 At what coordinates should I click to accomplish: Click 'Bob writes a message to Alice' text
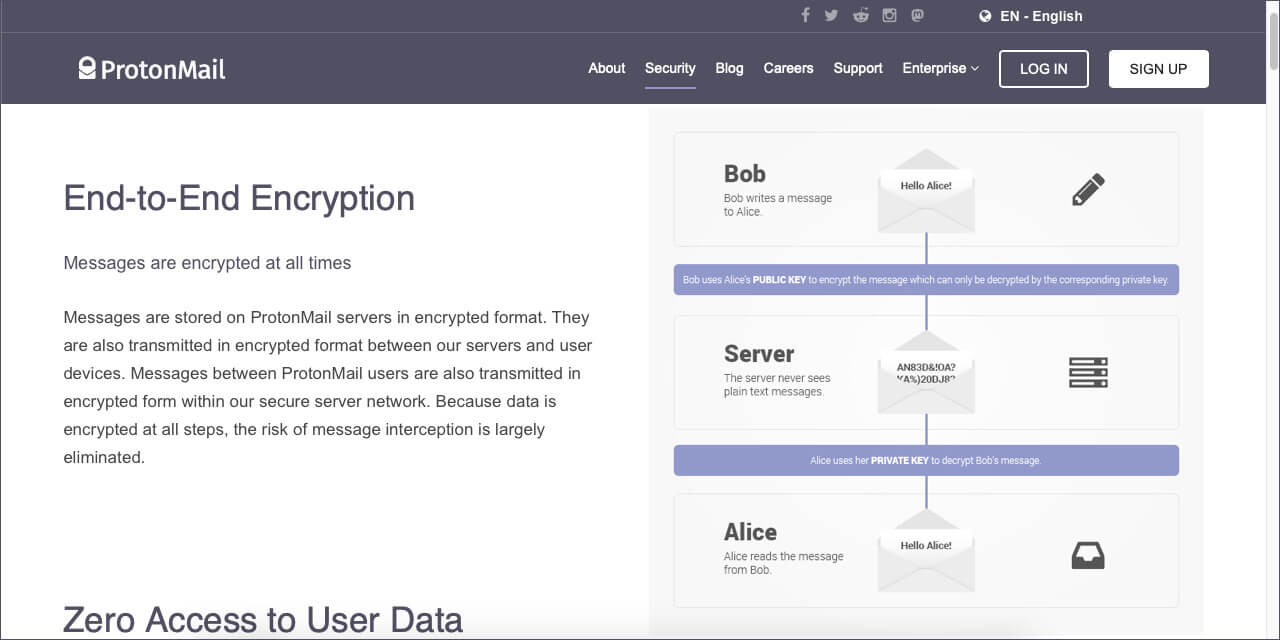[778, 205]
